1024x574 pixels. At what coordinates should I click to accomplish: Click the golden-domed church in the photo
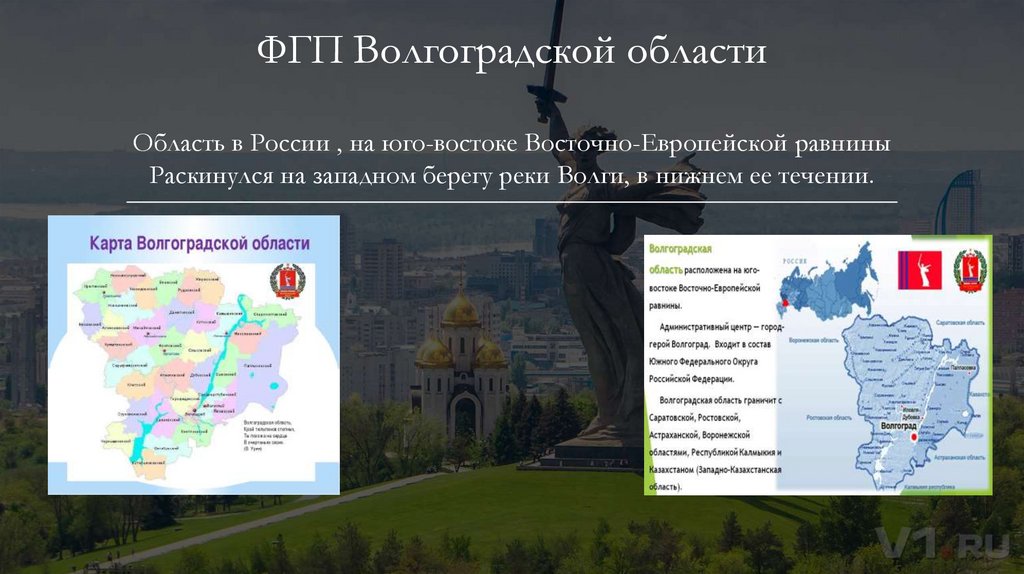coord(461,362)
